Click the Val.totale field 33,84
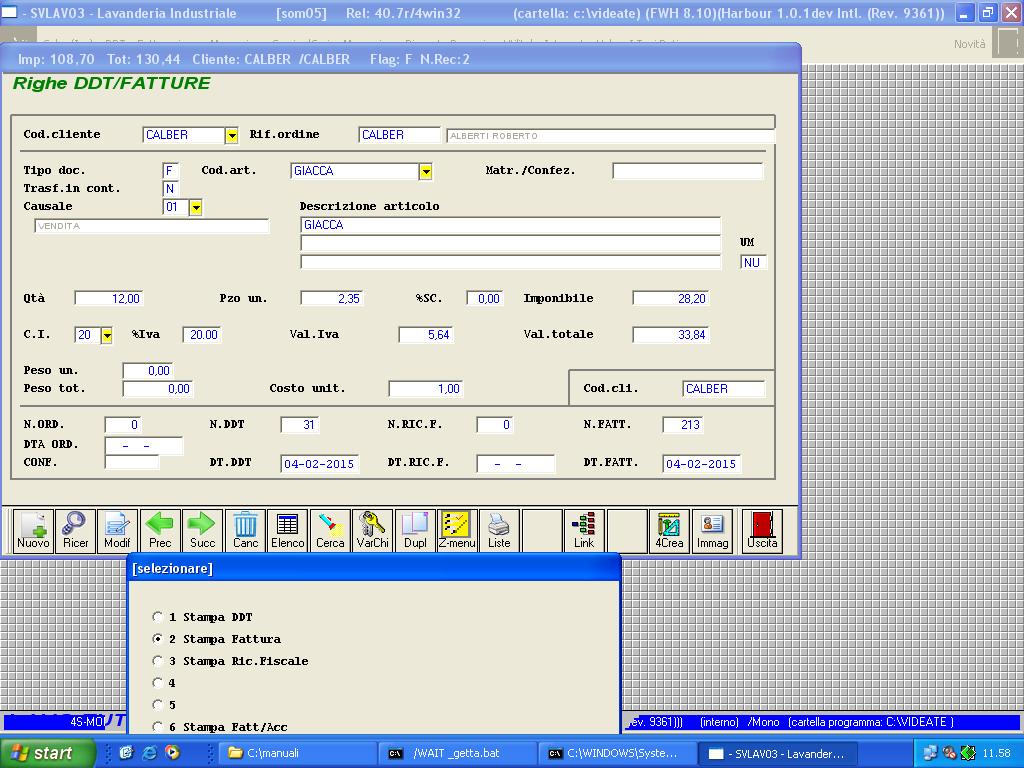The width and height of the screenshot is (1024, 768). (x=671, y=335)
